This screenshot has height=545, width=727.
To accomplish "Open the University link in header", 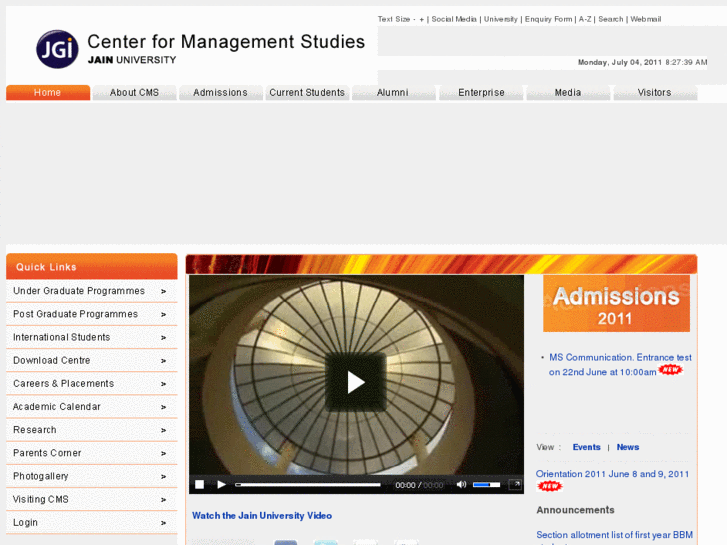I will (x=501, y=19).
